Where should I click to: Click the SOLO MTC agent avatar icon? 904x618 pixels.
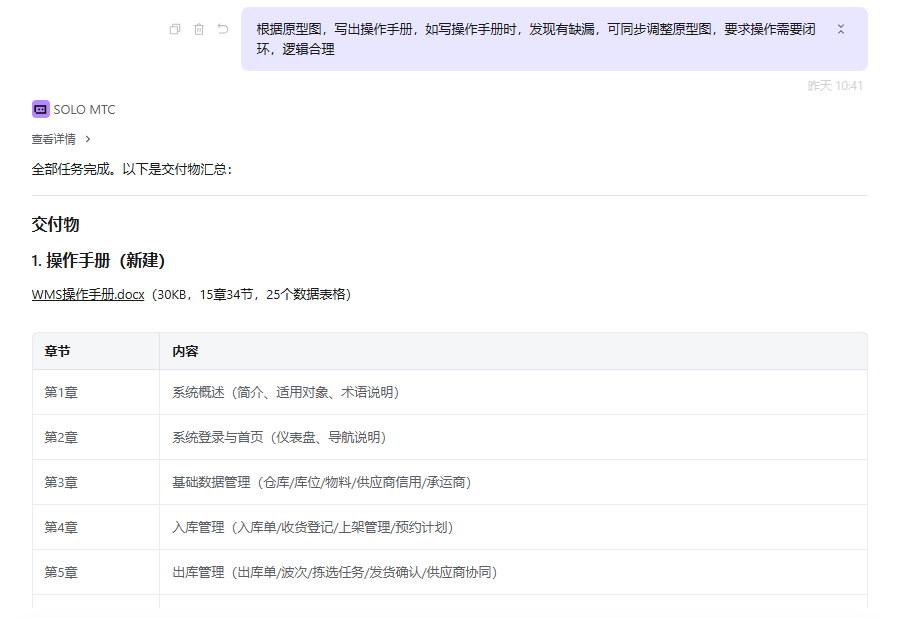tap(40, 110)
